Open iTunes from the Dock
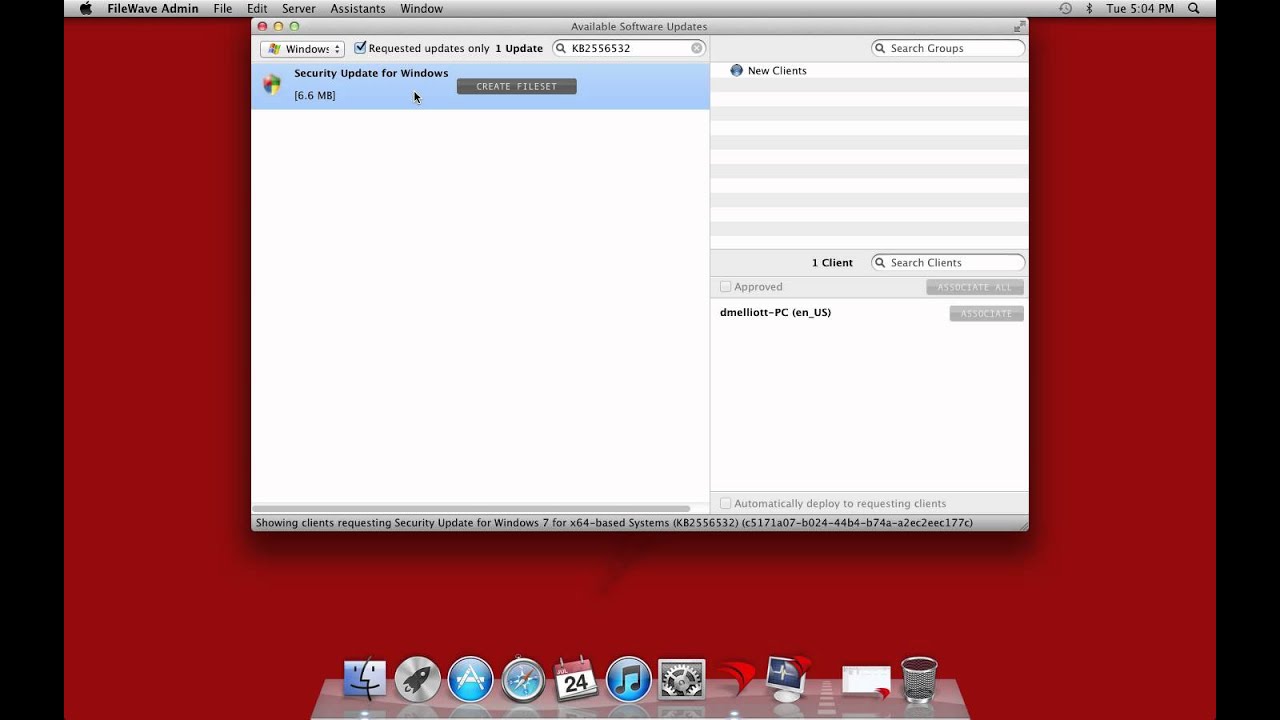 (629, 679)
